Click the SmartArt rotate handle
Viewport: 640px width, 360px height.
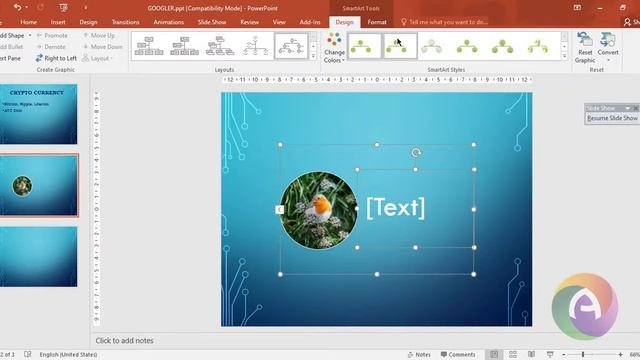(416, 153)
